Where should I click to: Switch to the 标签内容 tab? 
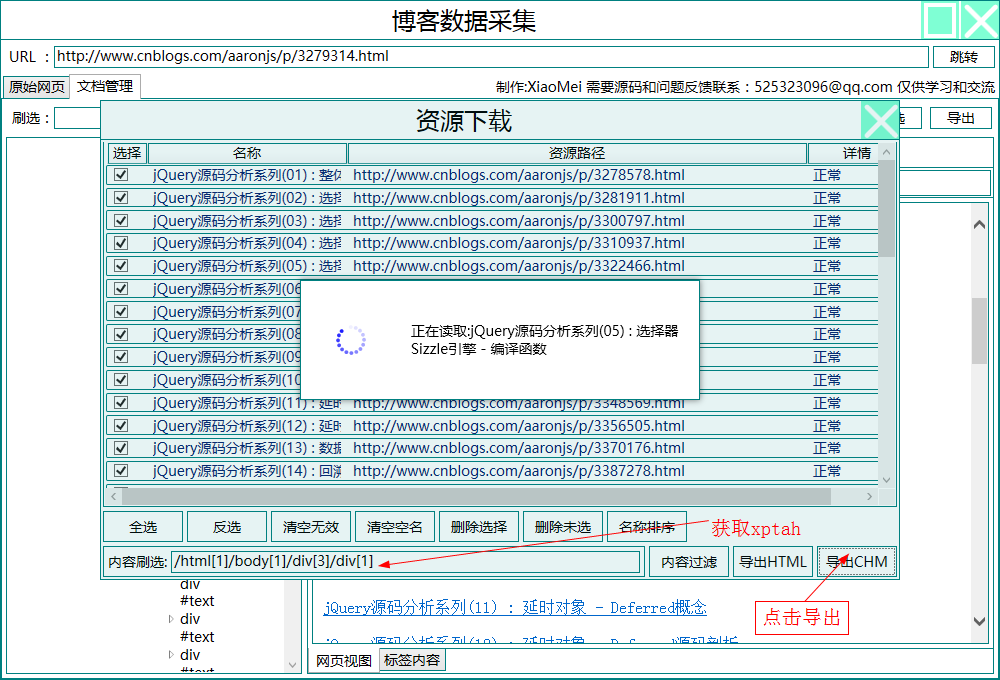[412, 660]
